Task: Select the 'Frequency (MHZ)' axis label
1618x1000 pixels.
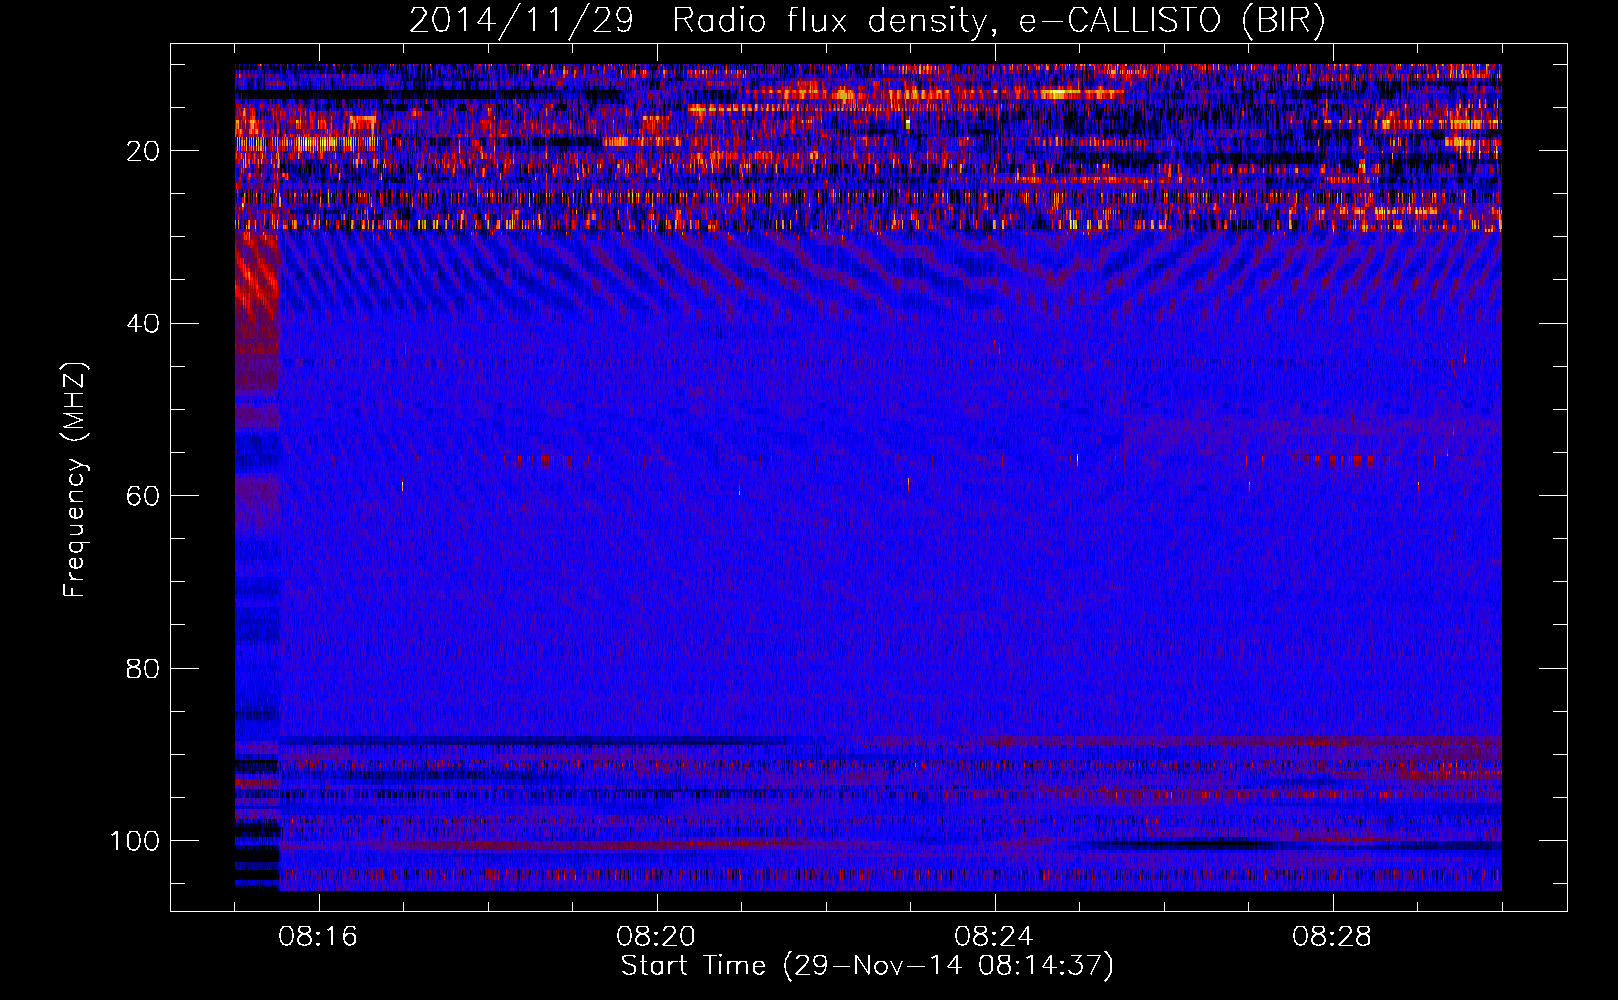Action: pyautogui.click(x=75, y=480)
